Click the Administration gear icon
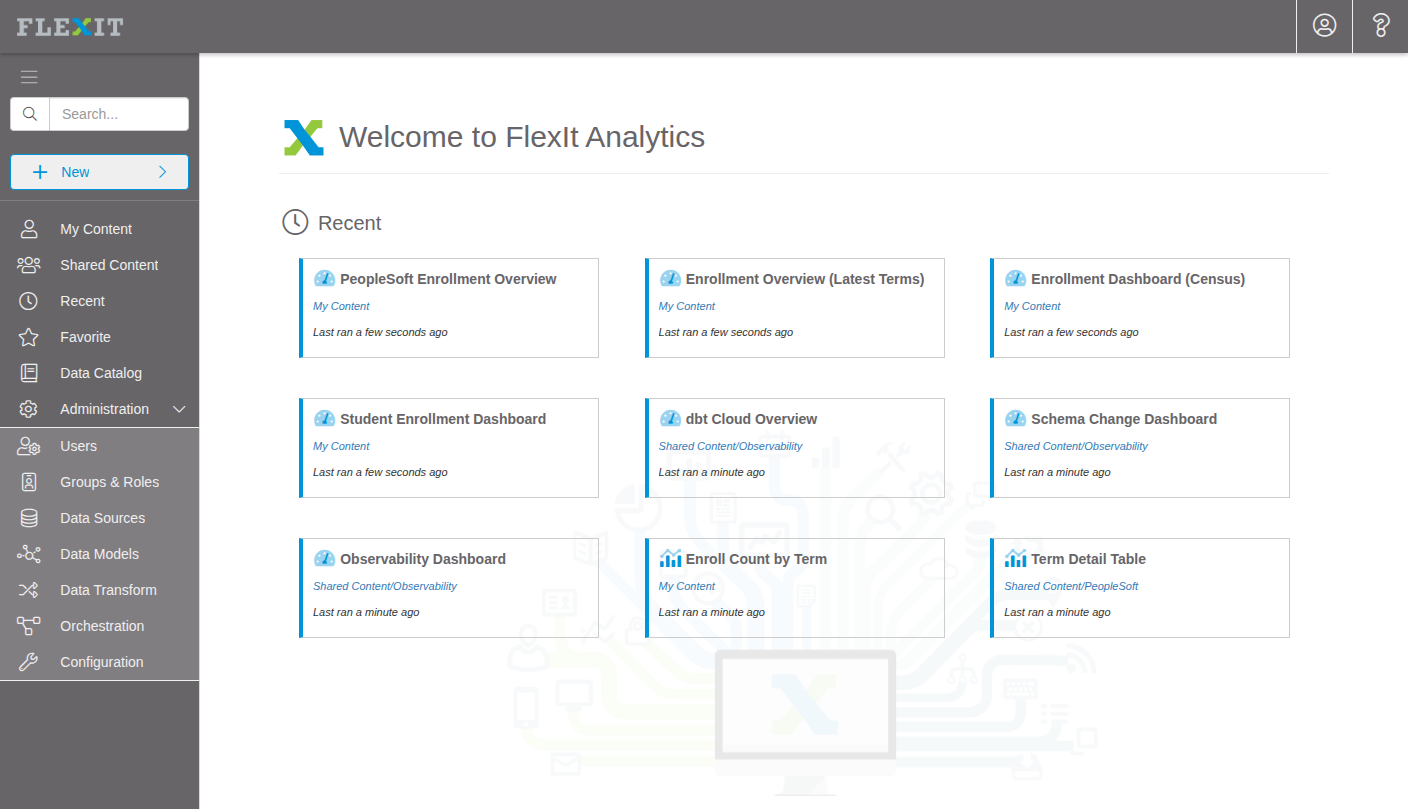The height and width of the screenshot is (809, 1408). pyautogui.click(x=29, y=409)
